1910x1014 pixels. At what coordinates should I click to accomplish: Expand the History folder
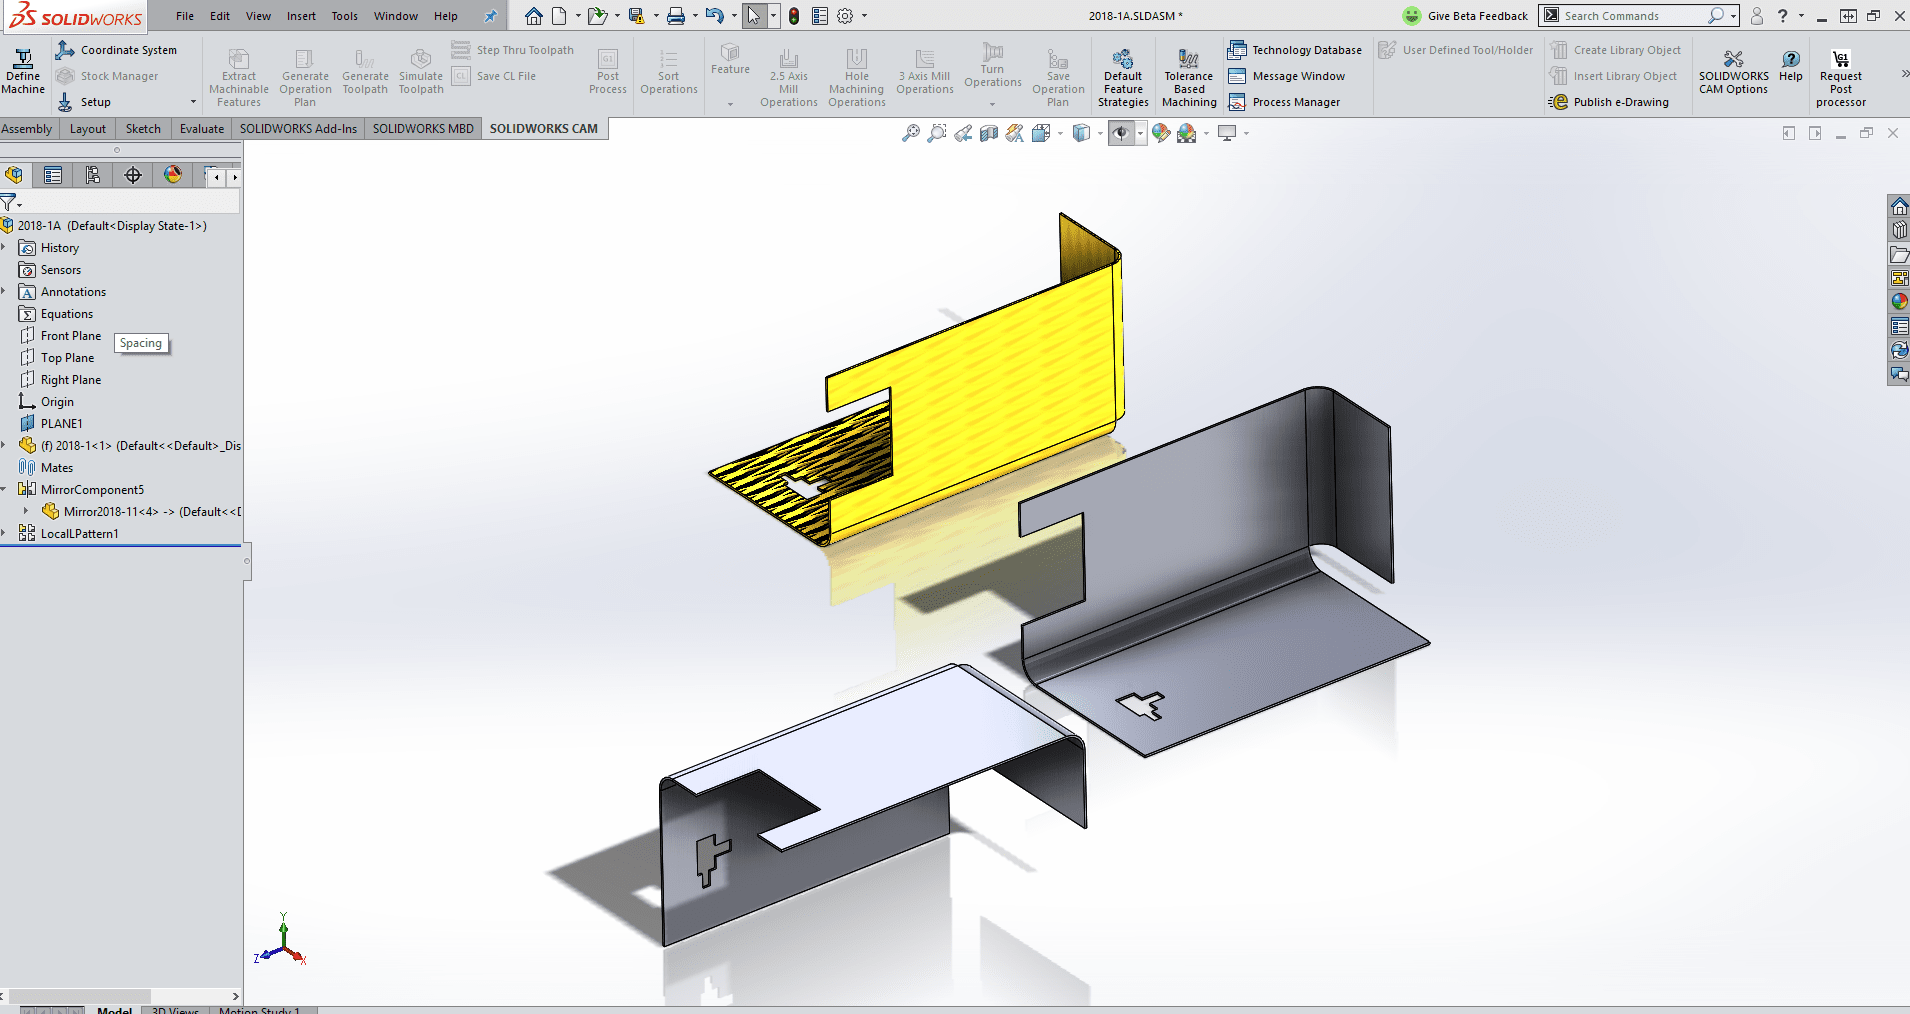point(4,247)
